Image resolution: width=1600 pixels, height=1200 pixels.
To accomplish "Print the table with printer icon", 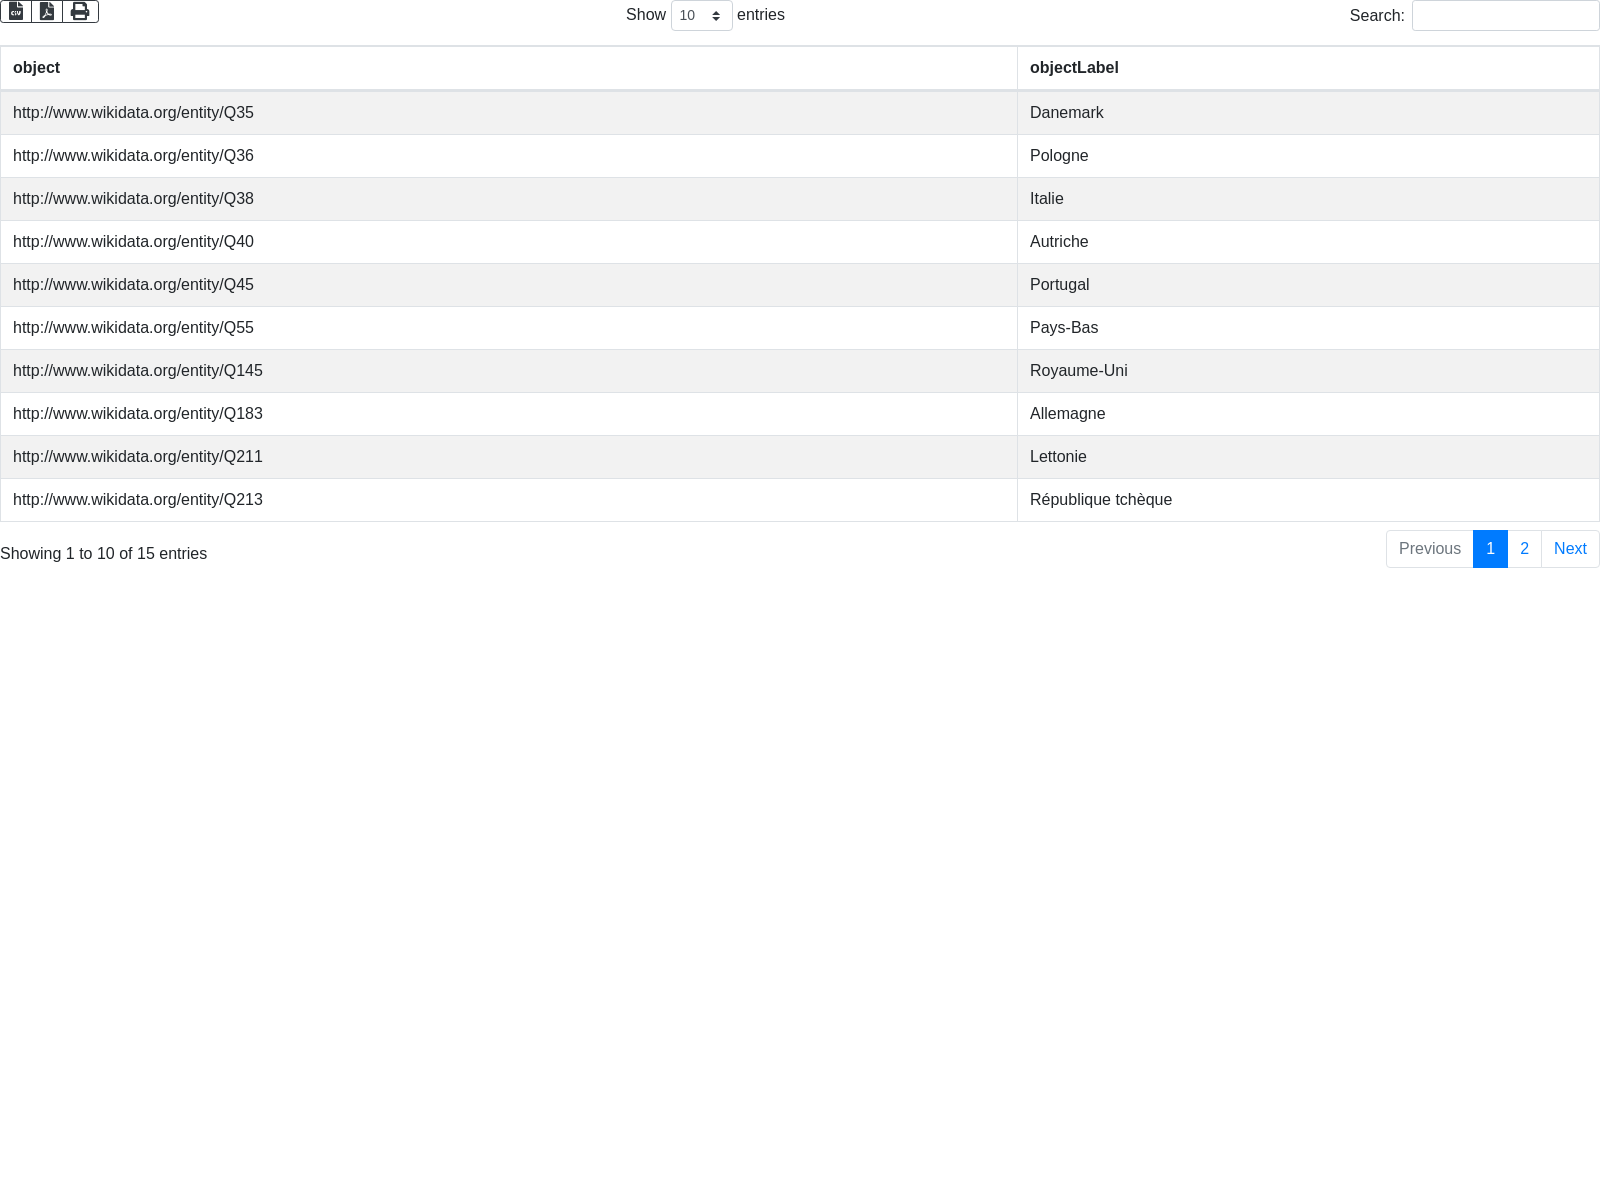I will coord(80,12).
